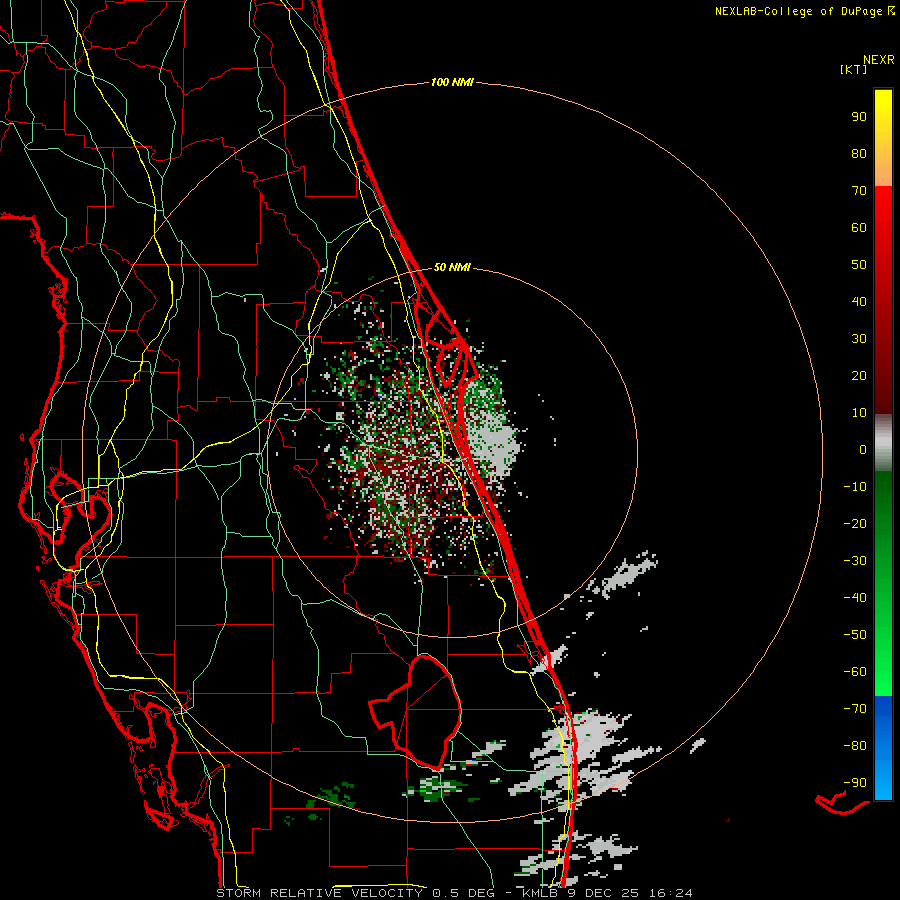
Task: Select the 0 value on velocity scale
Action: [863, 449]
